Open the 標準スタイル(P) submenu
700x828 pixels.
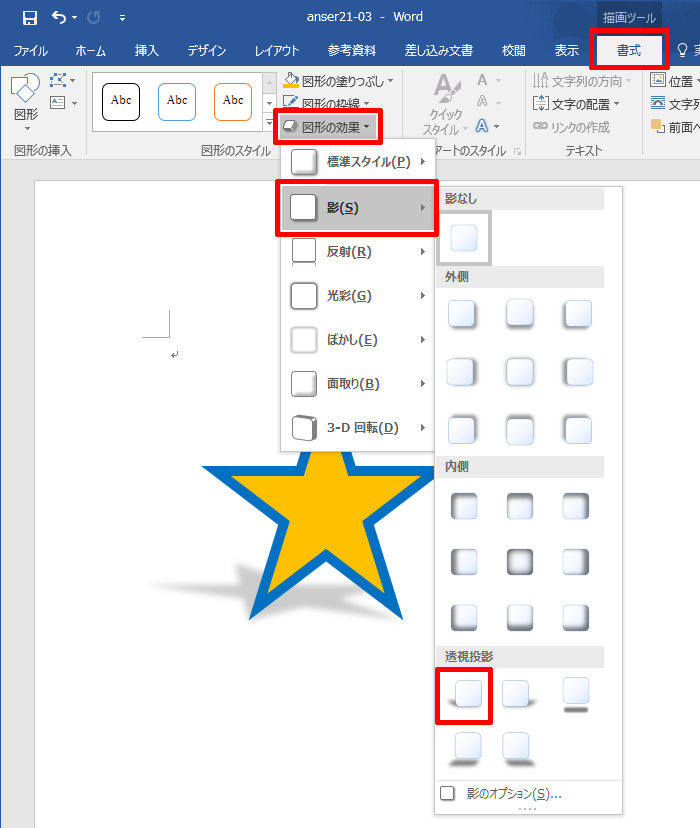point(357,162)
